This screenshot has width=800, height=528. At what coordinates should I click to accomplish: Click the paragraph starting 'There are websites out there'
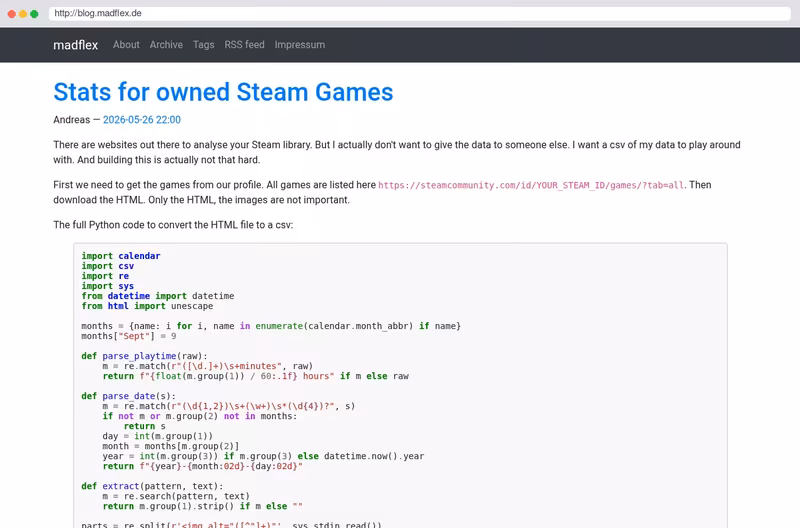tap(396, 153)
